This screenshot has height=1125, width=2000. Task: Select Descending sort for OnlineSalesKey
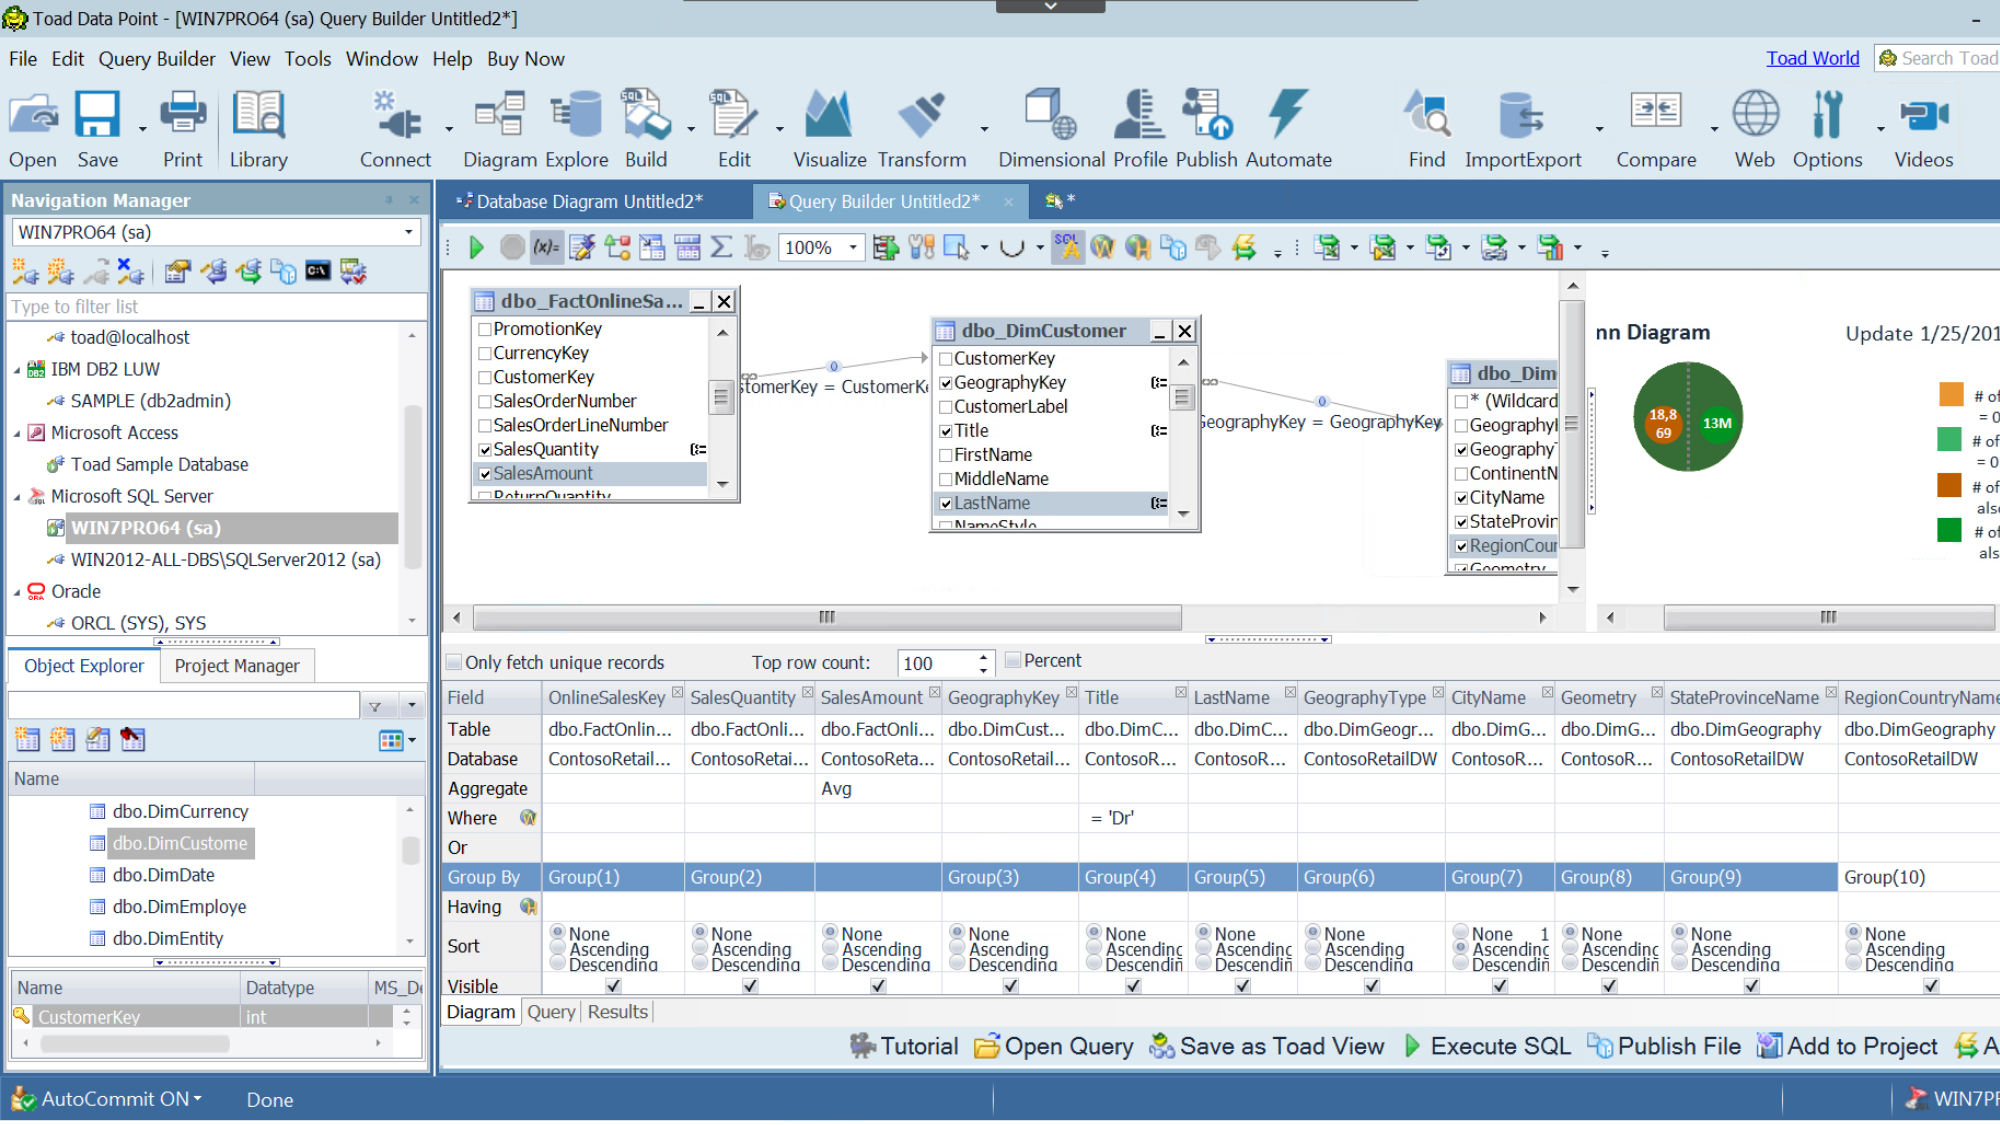558,963
